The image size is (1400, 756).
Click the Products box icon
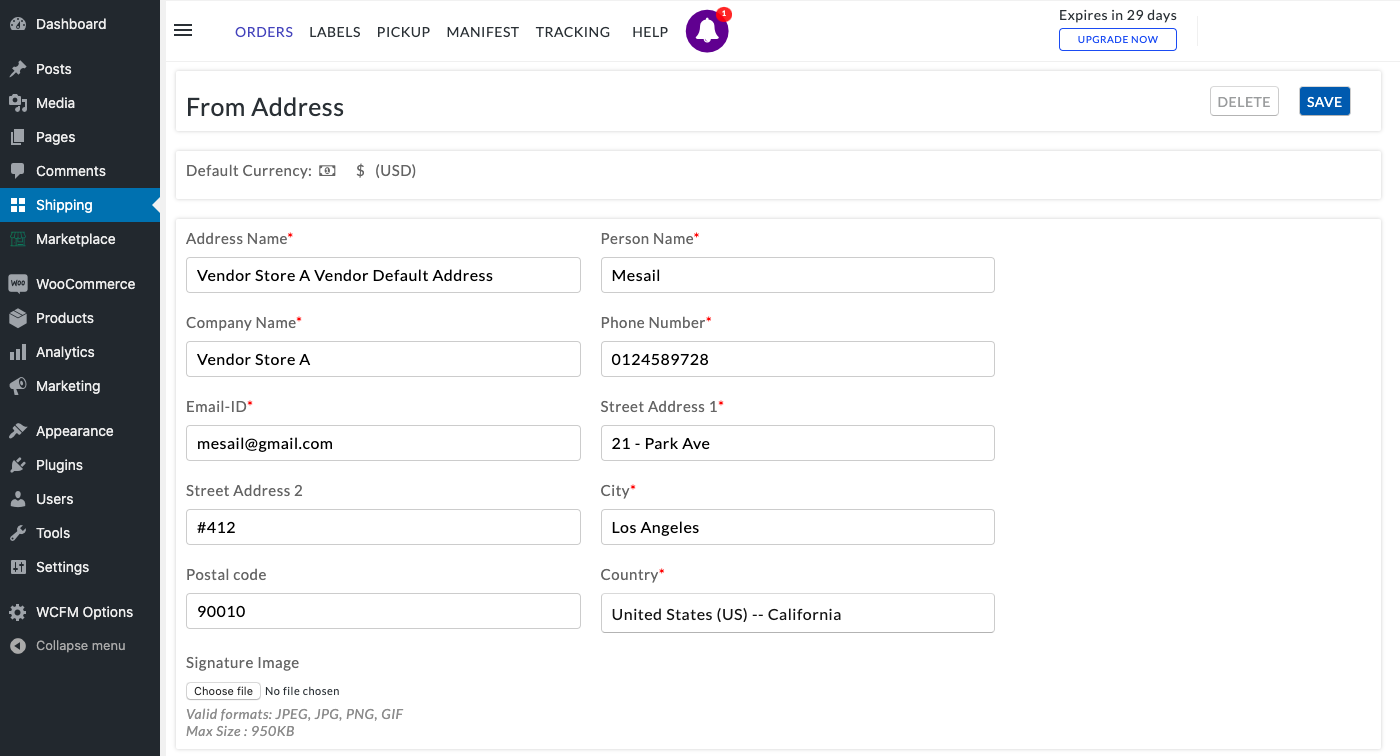(x=18, y=318)
